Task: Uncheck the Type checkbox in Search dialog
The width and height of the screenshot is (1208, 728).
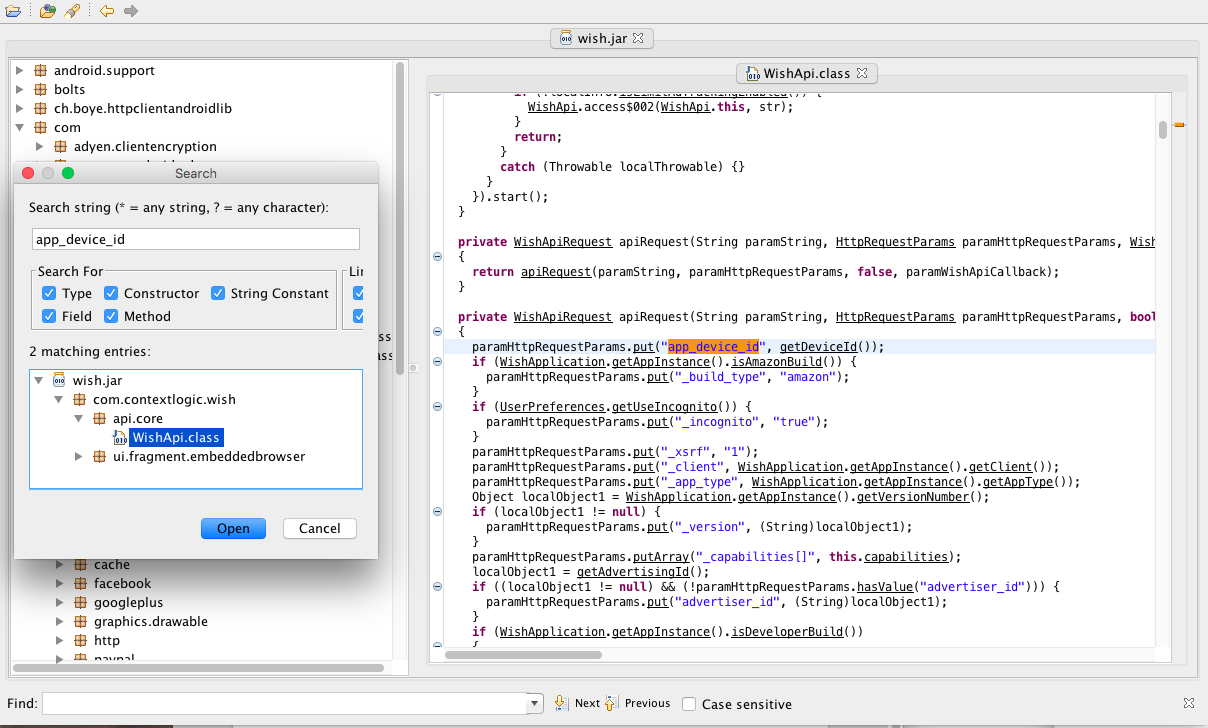Action: (x=49, y=294)
